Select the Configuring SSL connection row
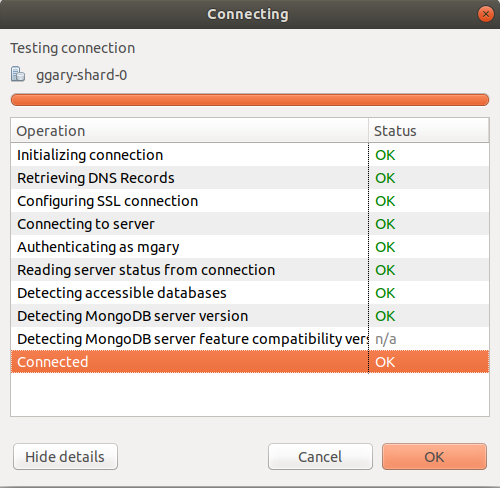The width and height of the screenshot is (500, 488). pos(250,201)
